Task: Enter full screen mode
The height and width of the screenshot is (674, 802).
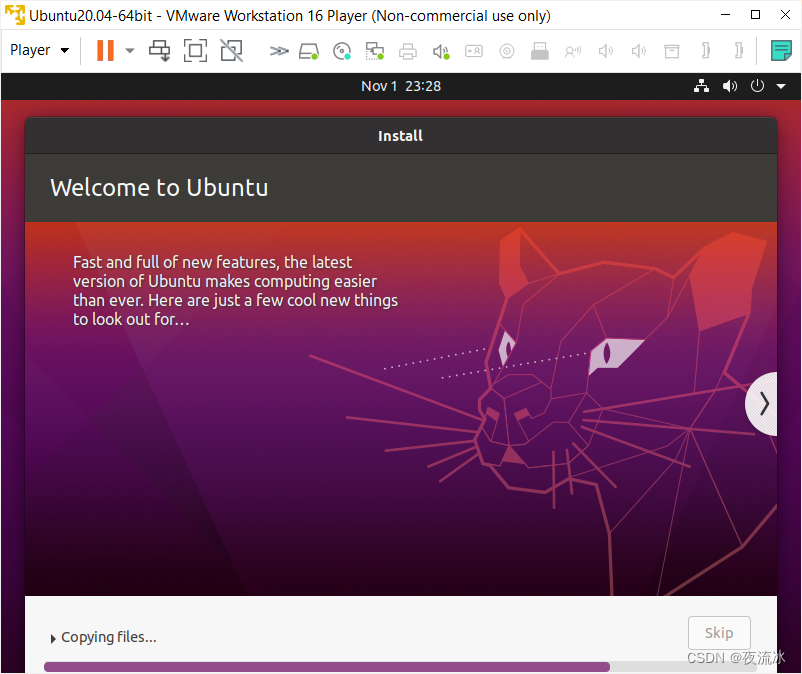Action: pos(195,51)
